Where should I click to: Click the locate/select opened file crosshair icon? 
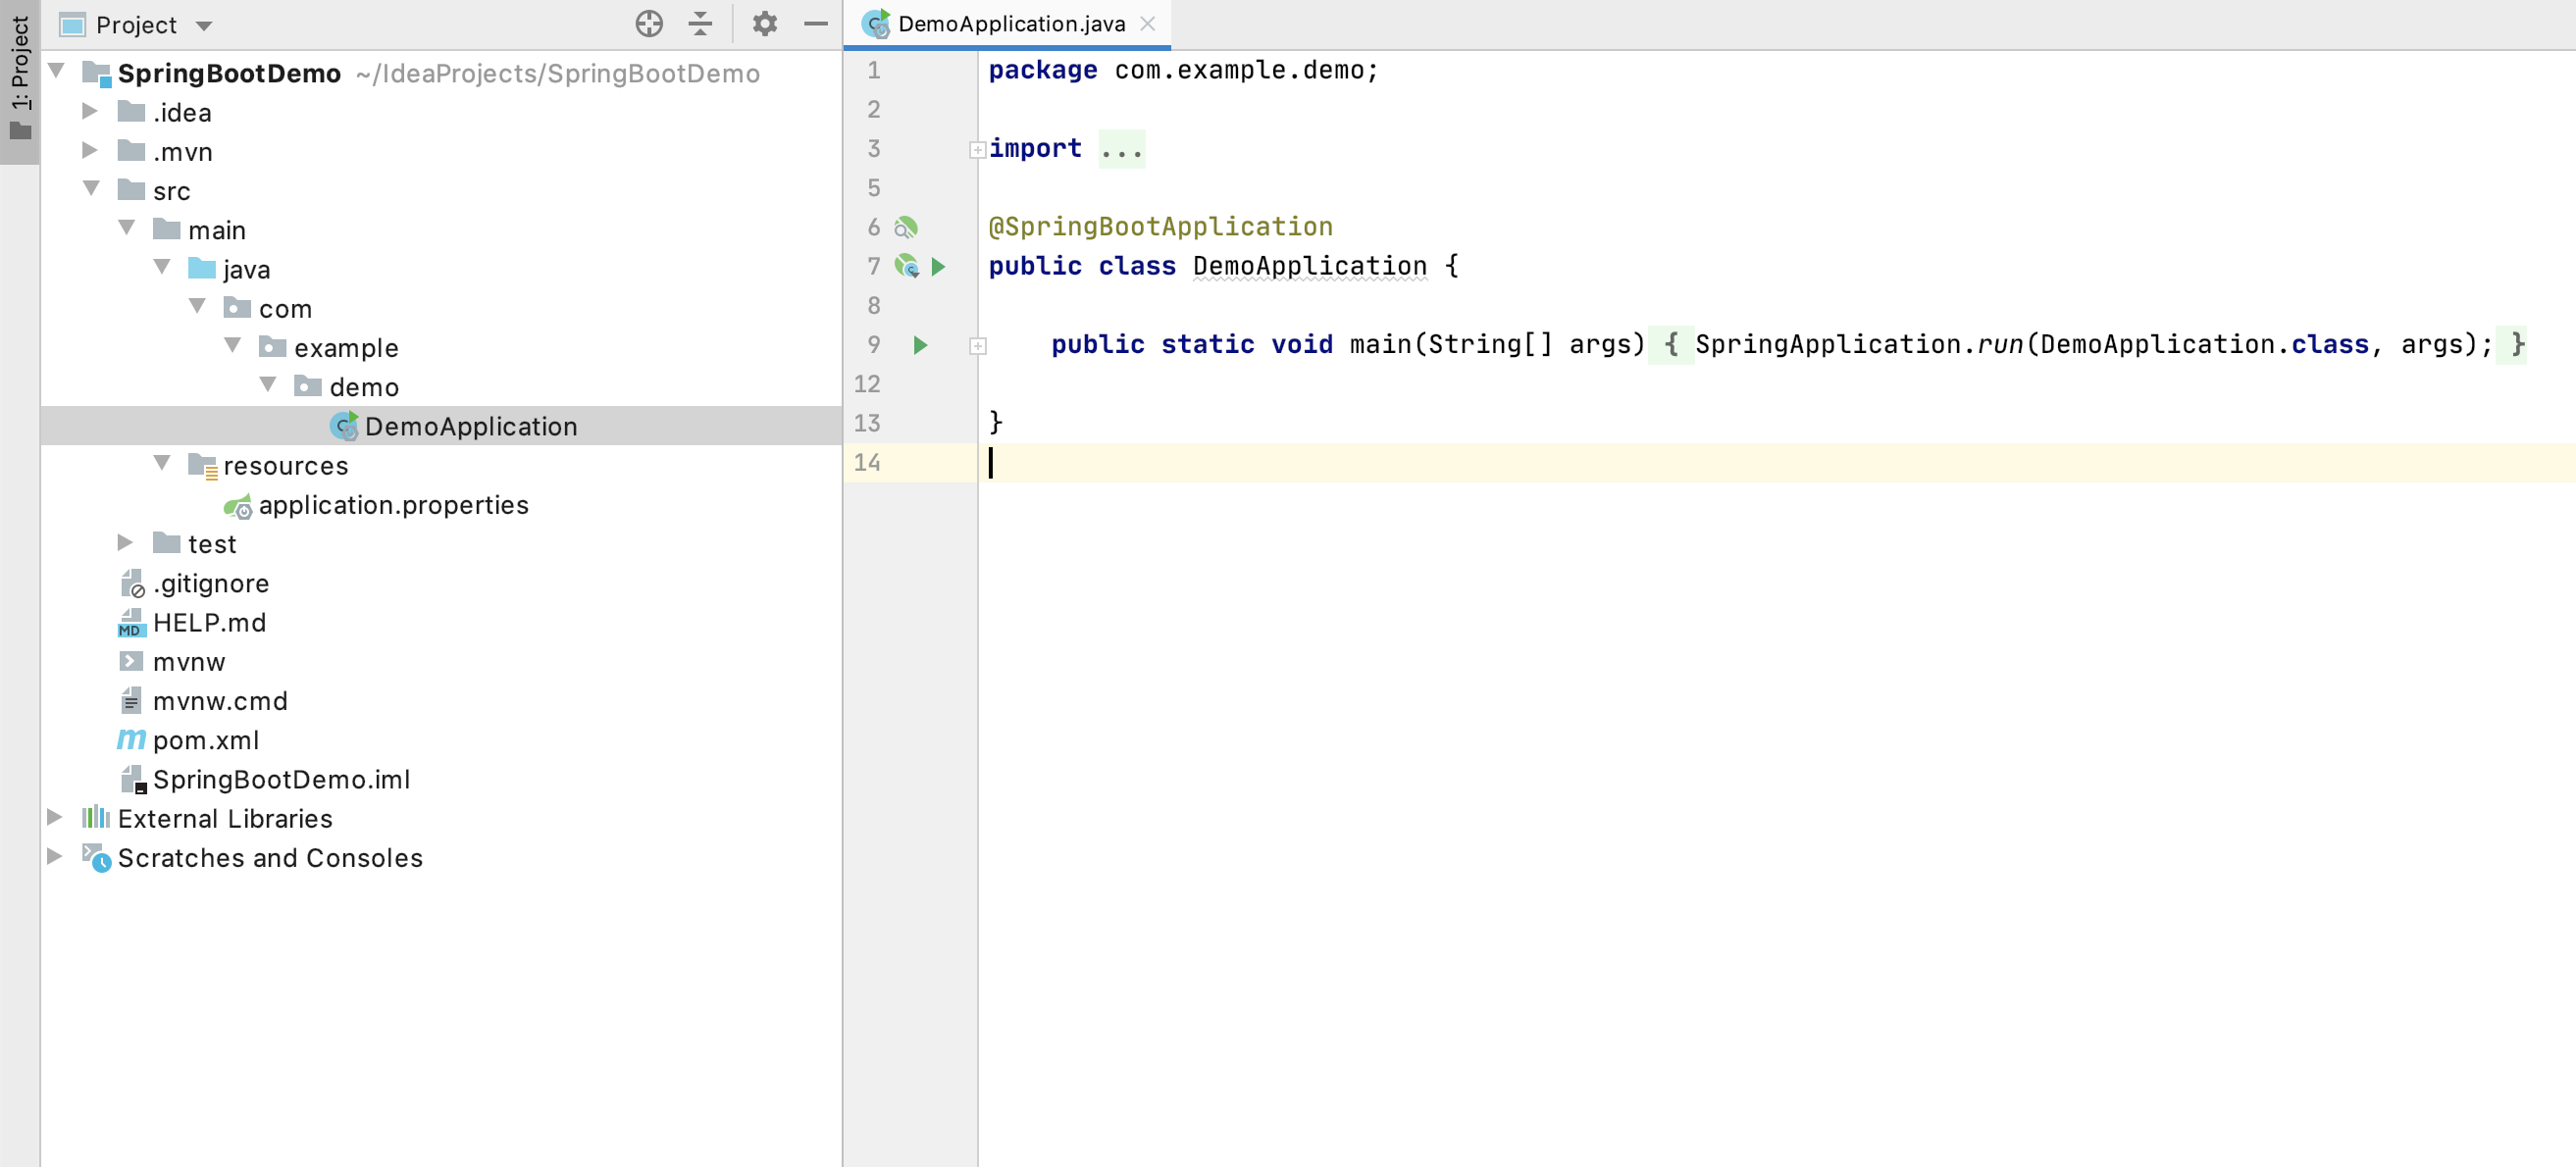tap(649, 24)
